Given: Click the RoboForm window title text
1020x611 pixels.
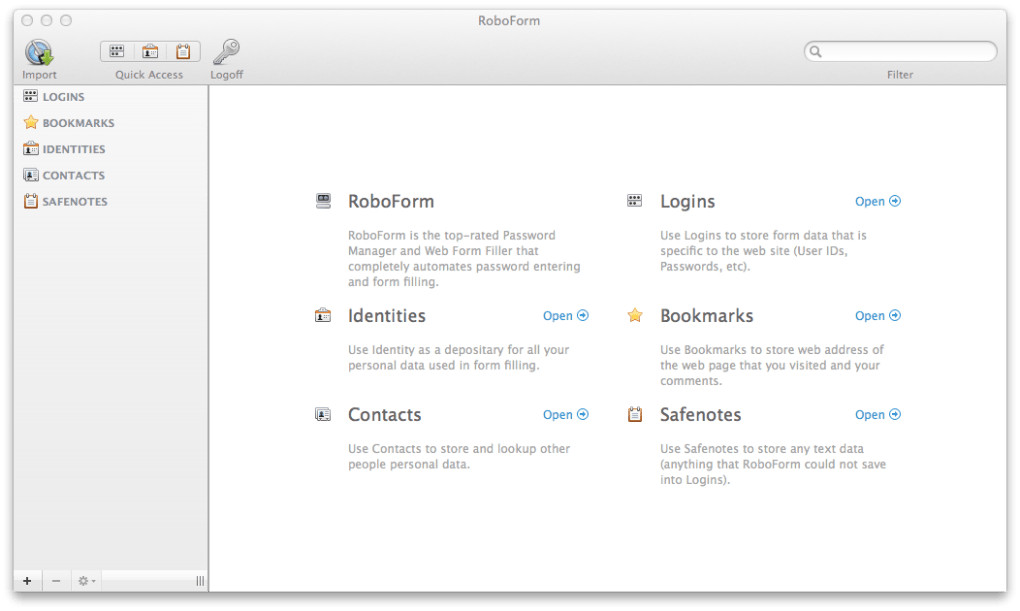Looking at the screenshot, I should 509,20.
